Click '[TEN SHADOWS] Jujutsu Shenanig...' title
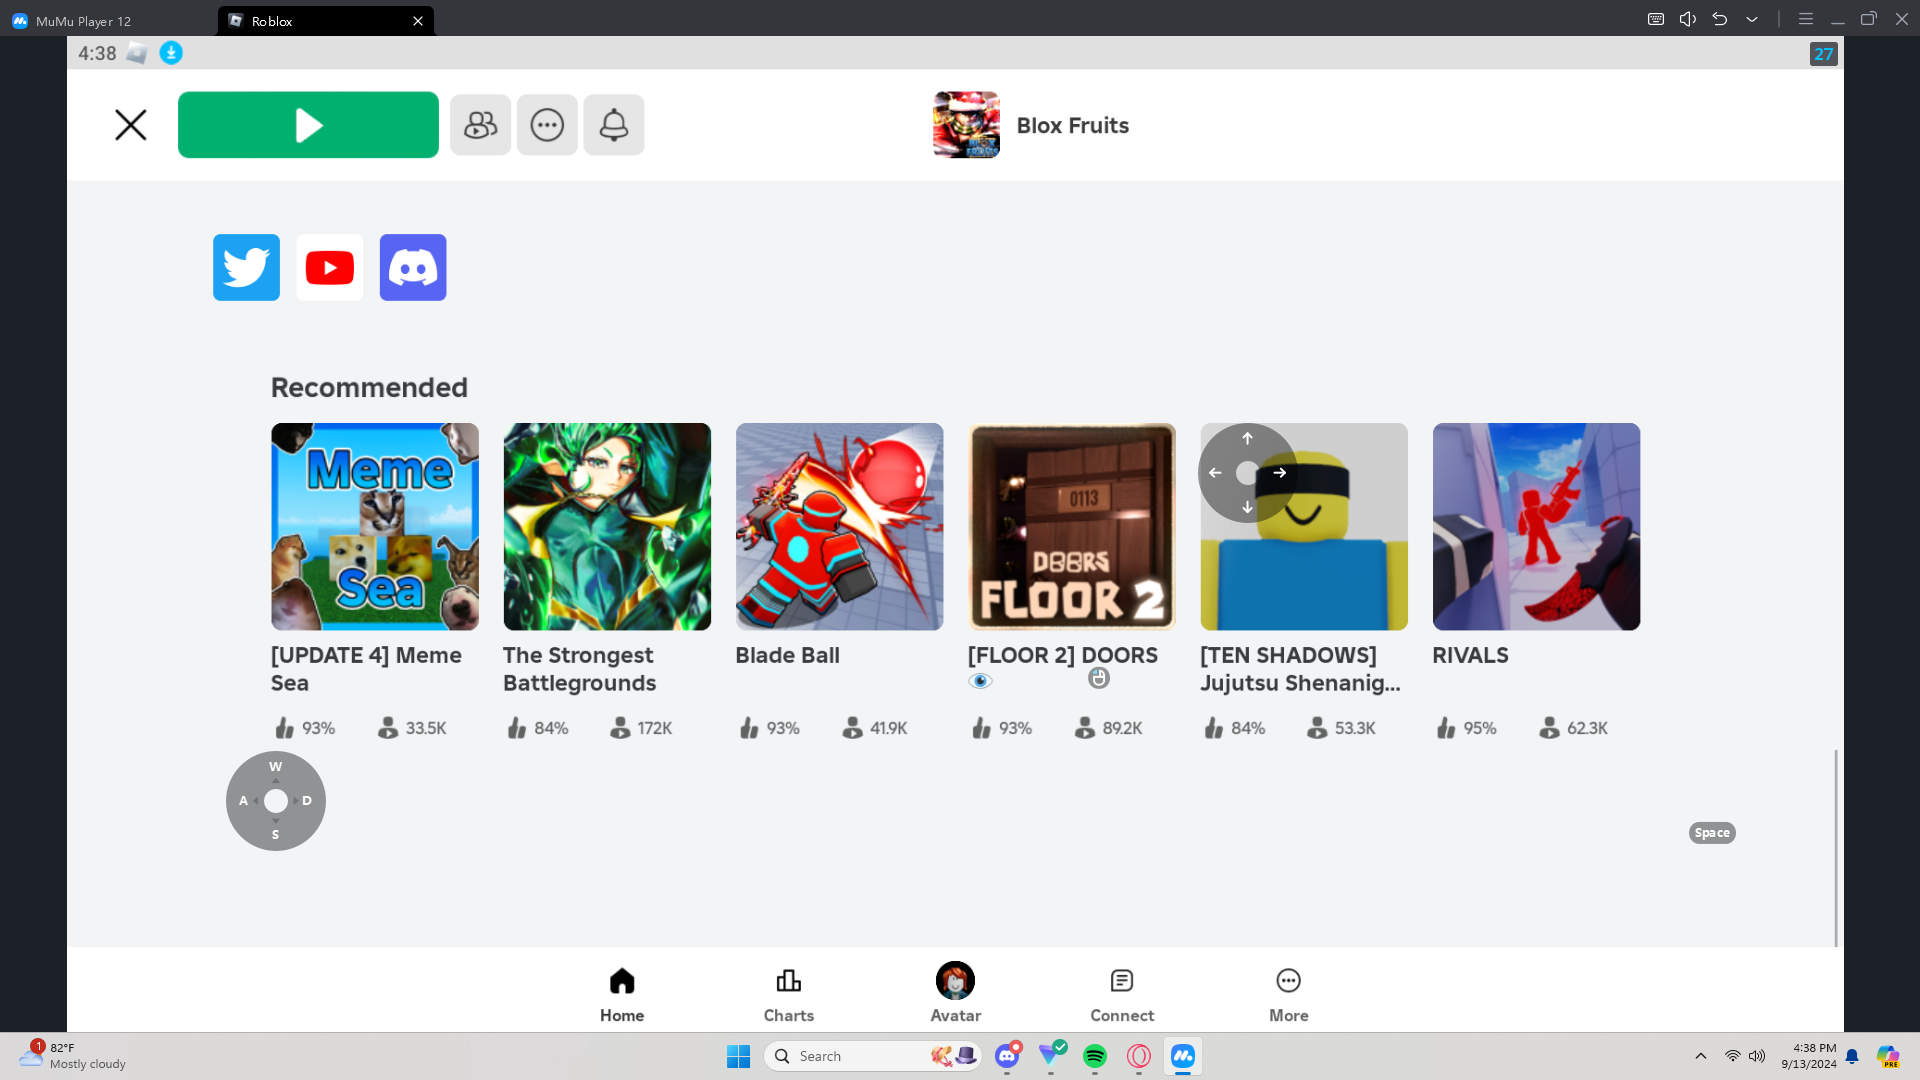This screenshot has width=1920, height=1080. point(1300,669)
